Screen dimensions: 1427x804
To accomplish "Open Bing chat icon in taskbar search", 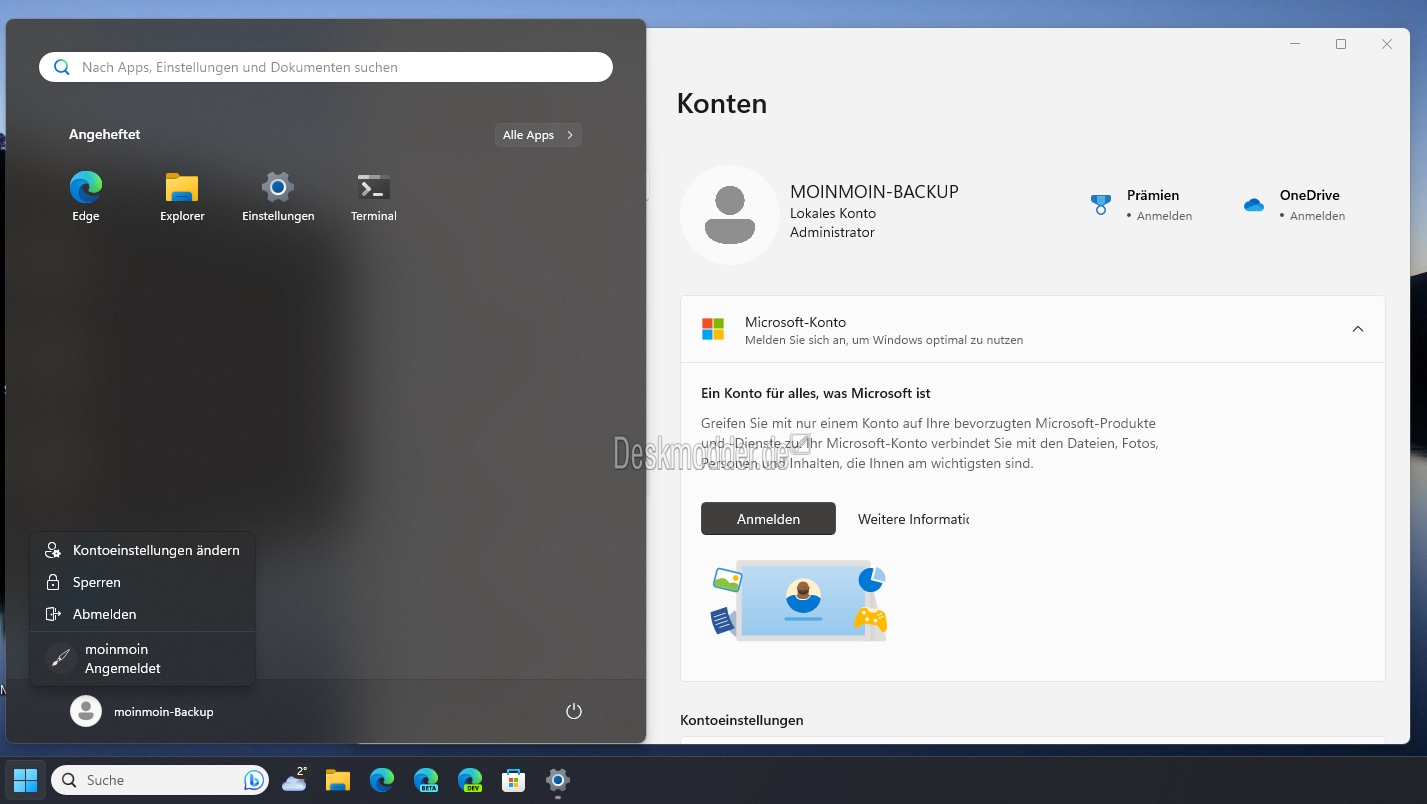I will tap(254, 780).
